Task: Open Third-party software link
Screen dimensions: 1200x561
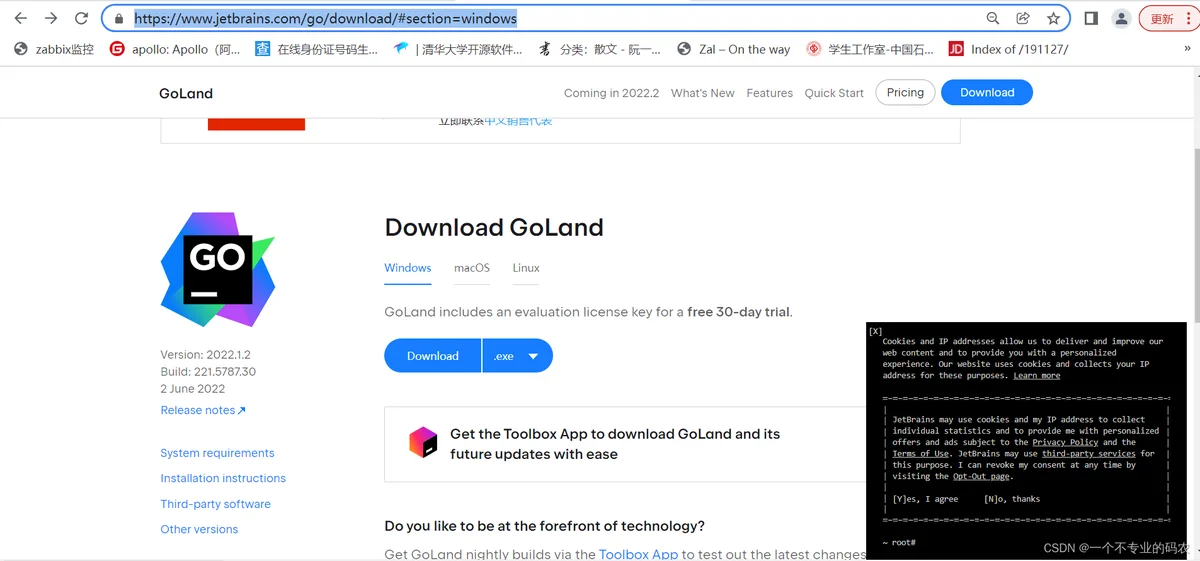Action: (215, 504)
